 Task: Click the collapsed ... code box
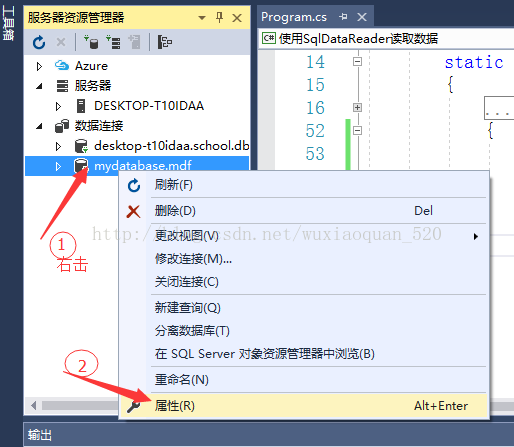(499, 108)
